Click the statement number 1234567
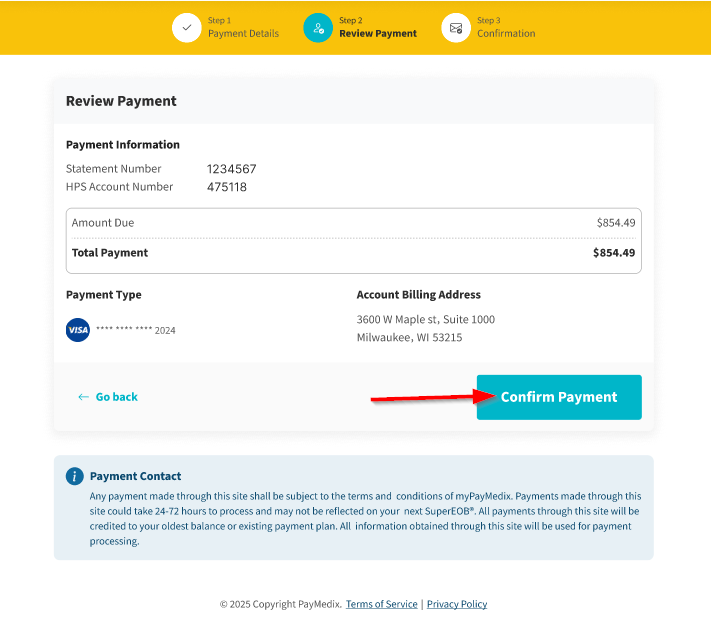 click(x=232, y=169)
